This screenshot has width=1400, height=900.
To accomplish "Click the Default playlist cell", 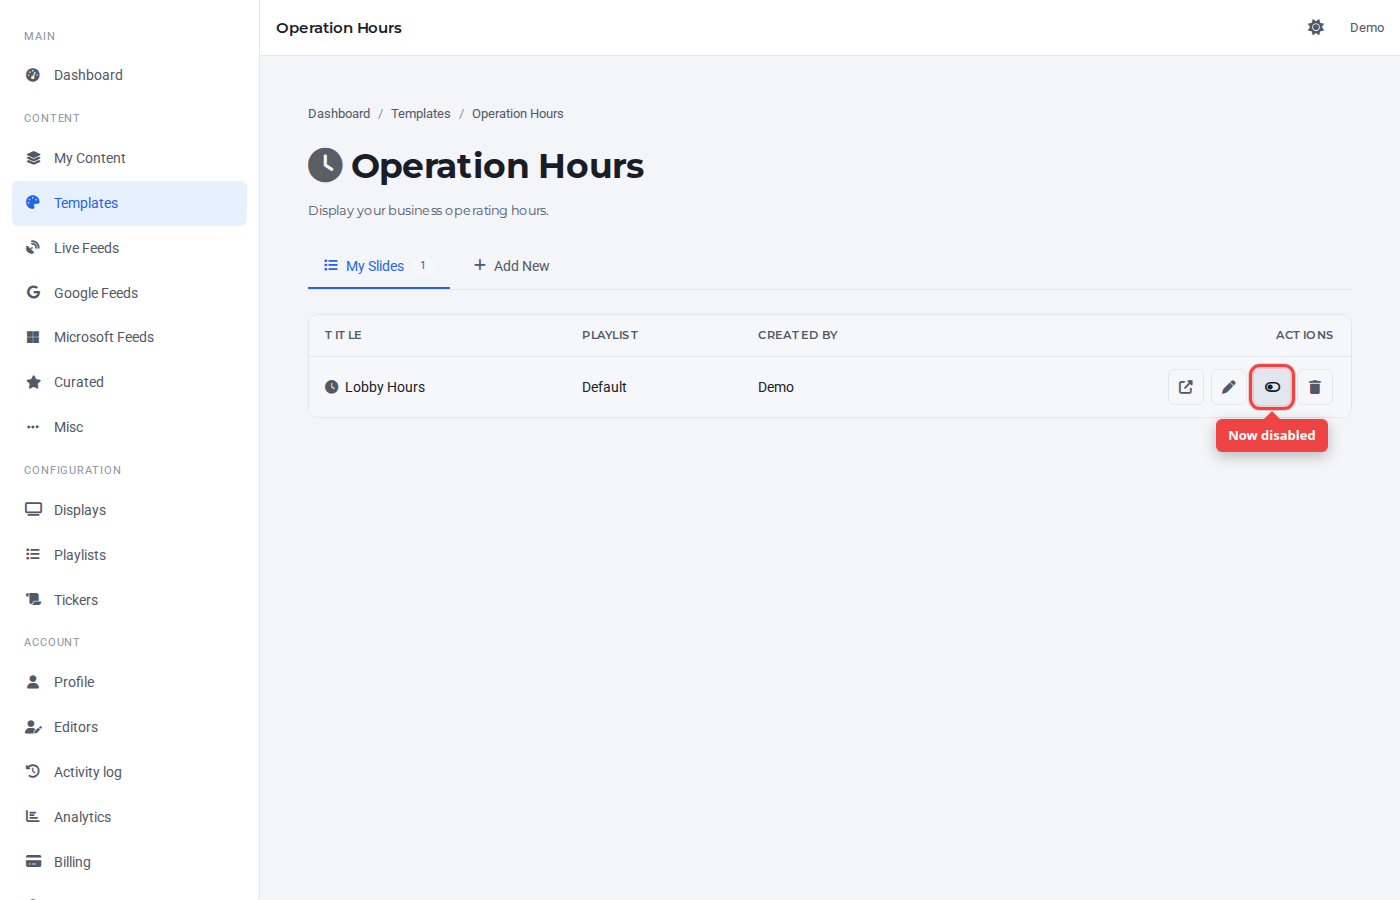I will point(604,387).
